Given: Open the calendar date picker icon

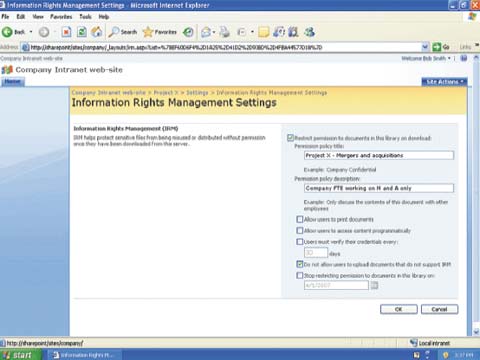Looking at the screenshot, I should pyautogui.click(x=375, y=285).
